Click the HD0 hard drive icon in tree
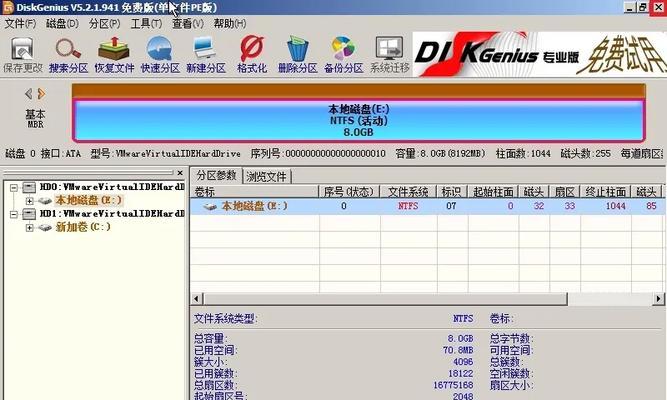667x400 pixels. click(x=29, y=187)
